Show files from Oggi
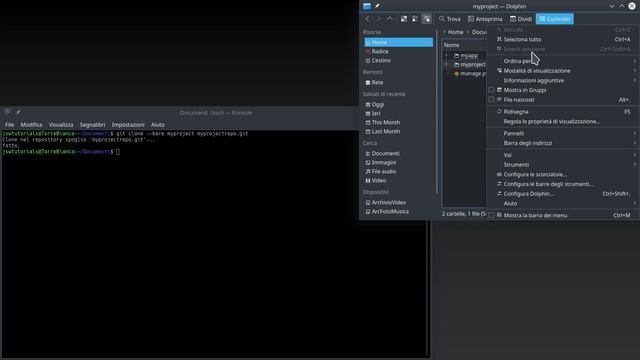Image resolution: width=640 pixels, height=360 pixels. tap(398, 104)
